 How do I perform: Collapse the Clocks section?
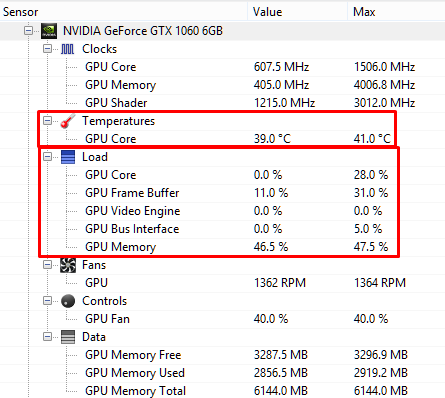point(47,49)
